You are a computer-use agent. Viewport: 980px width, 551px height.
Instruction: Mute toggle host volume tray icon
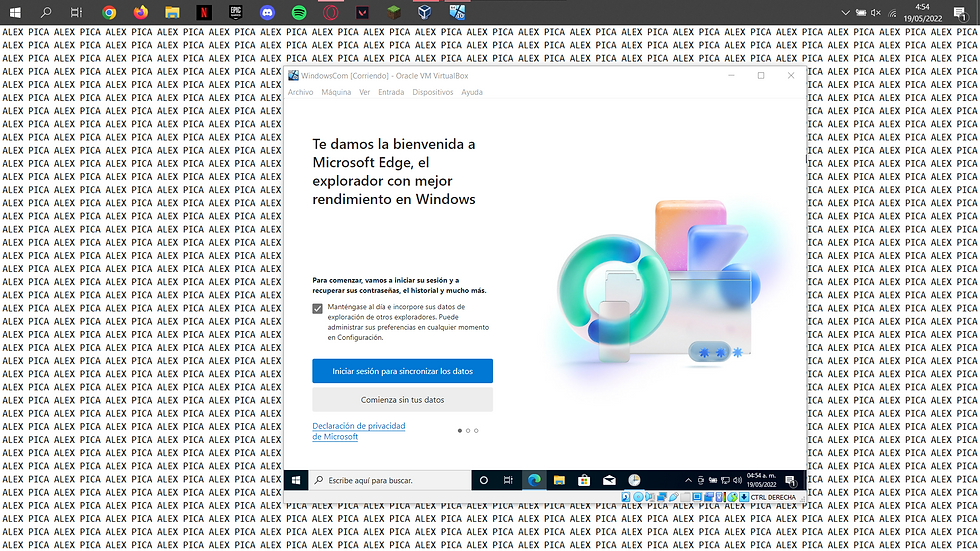pos(876,12)
